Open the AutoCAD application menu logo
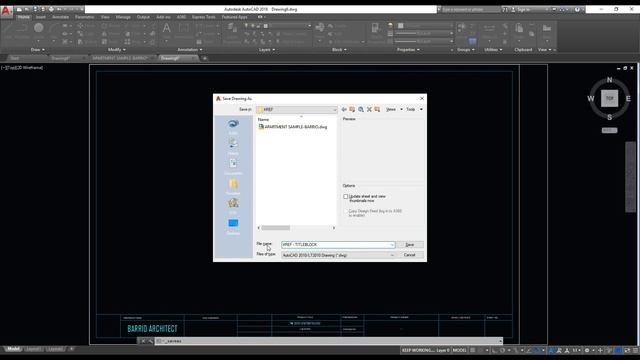 [x=6, y=11]
